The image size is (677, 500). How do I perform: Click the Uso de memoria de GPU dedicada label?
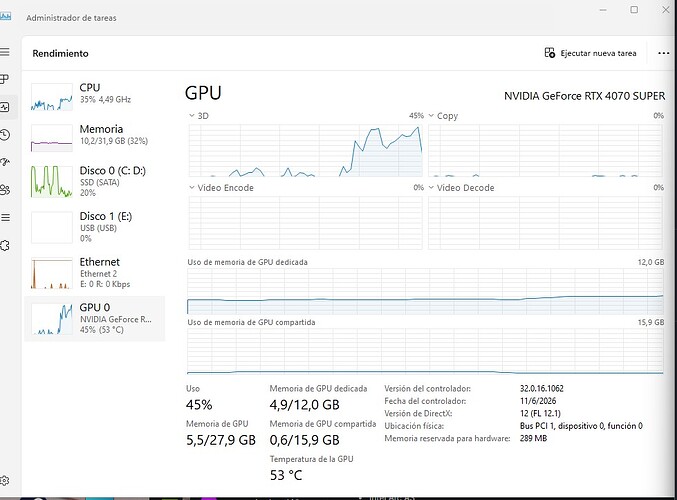click(247, 262)
